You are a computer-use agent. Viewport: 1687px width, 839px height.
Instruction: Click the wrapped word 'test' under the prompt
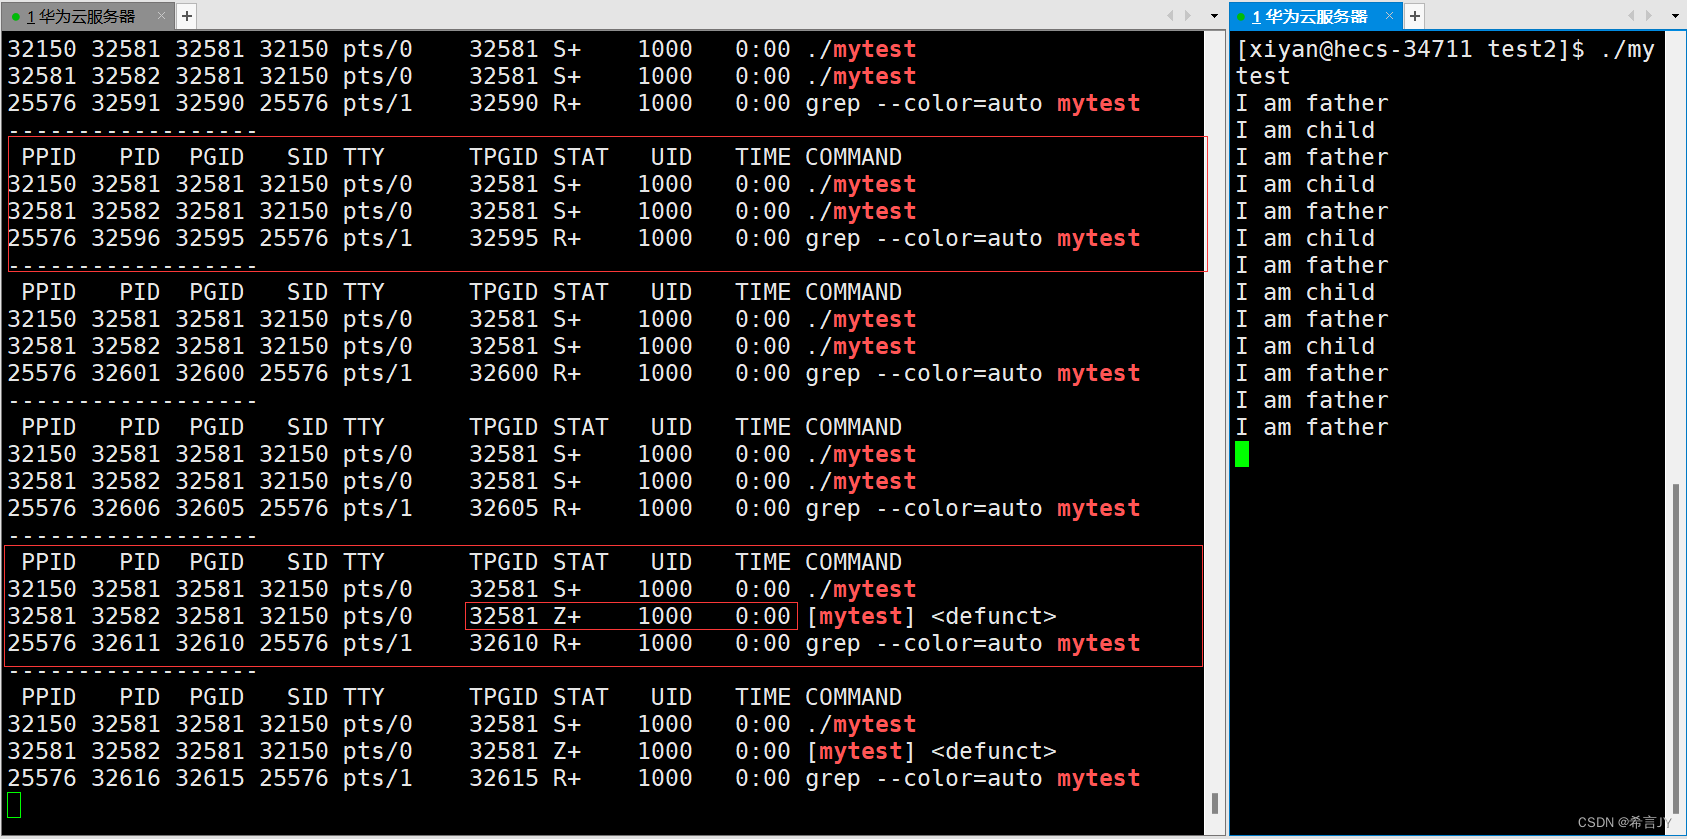click(1263, 76)
